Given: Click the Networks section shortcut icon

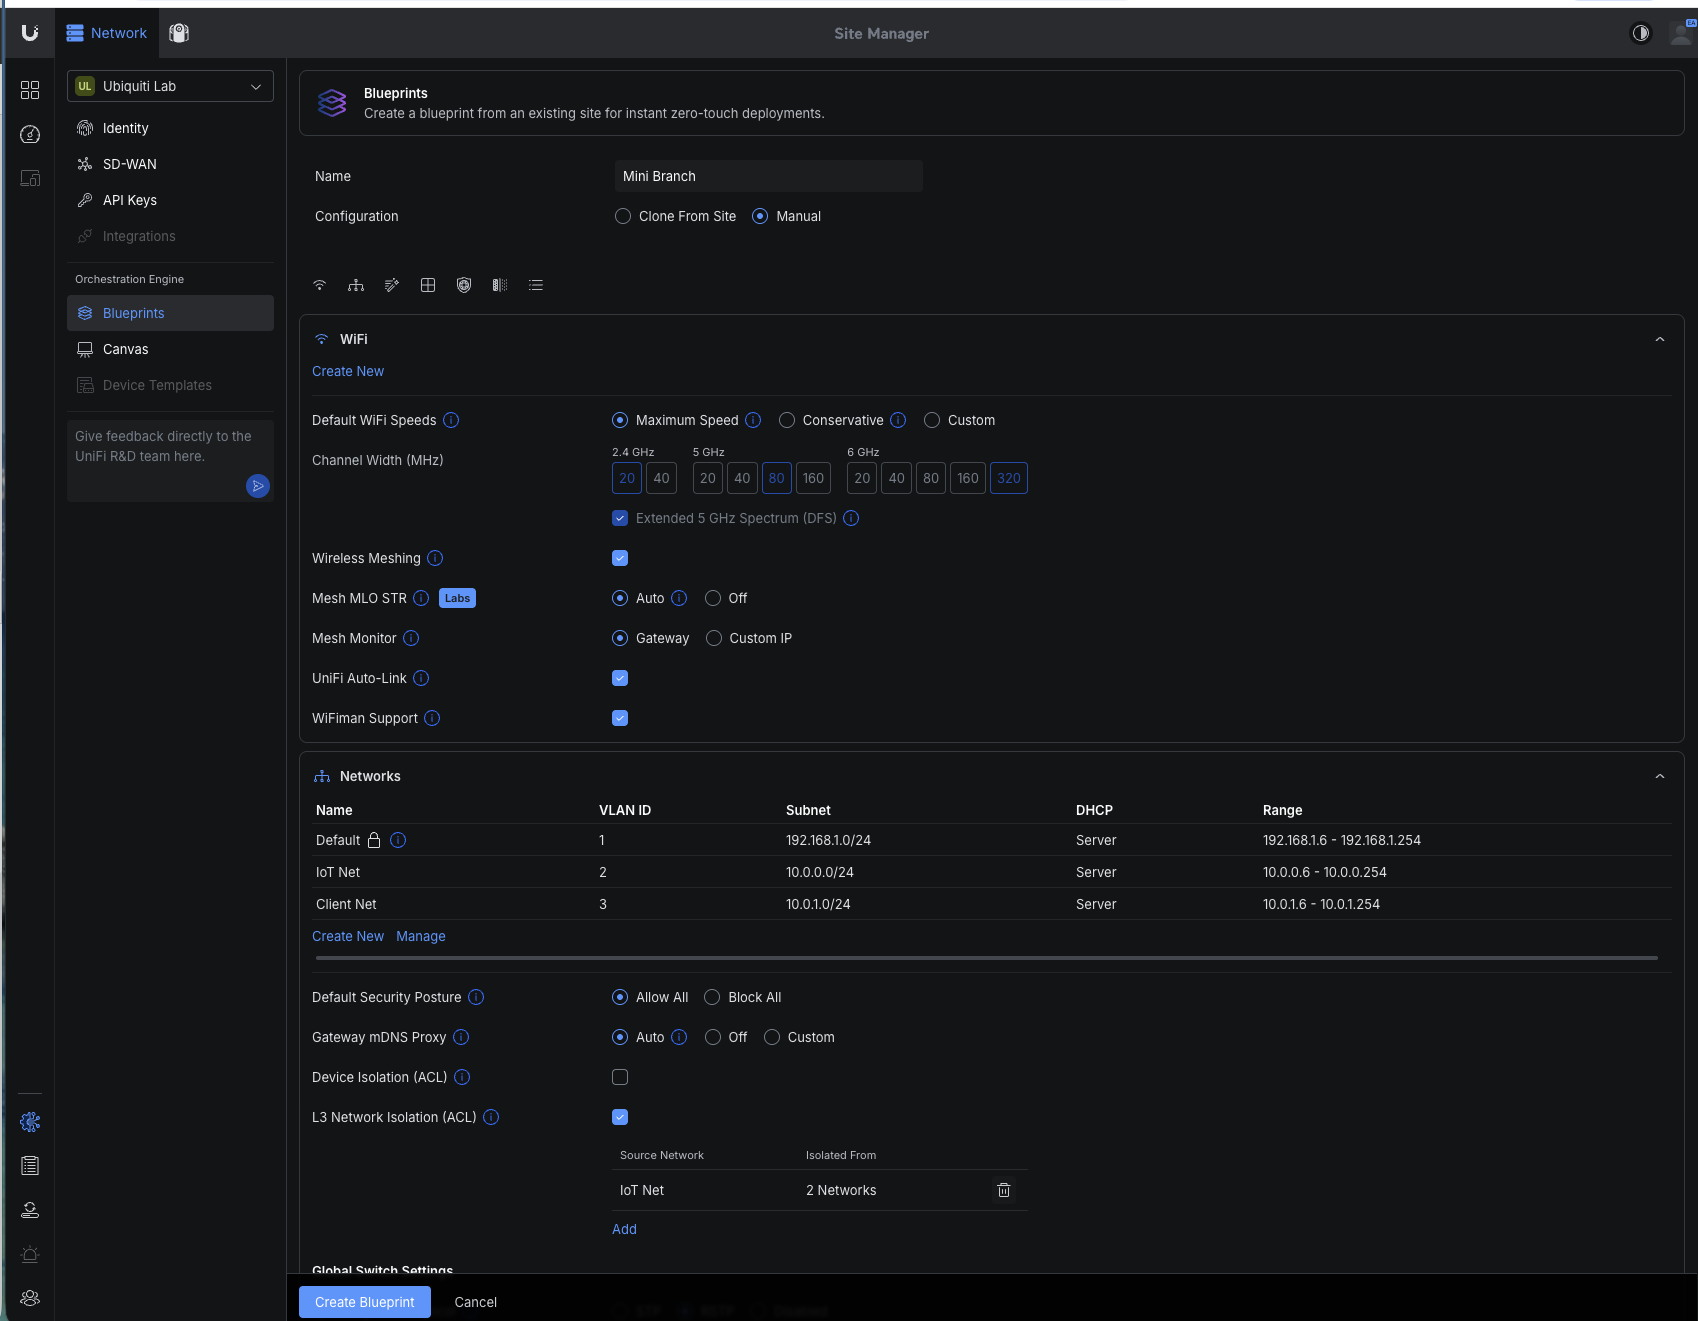Looking at the screenshot, I should pos(356,285).
